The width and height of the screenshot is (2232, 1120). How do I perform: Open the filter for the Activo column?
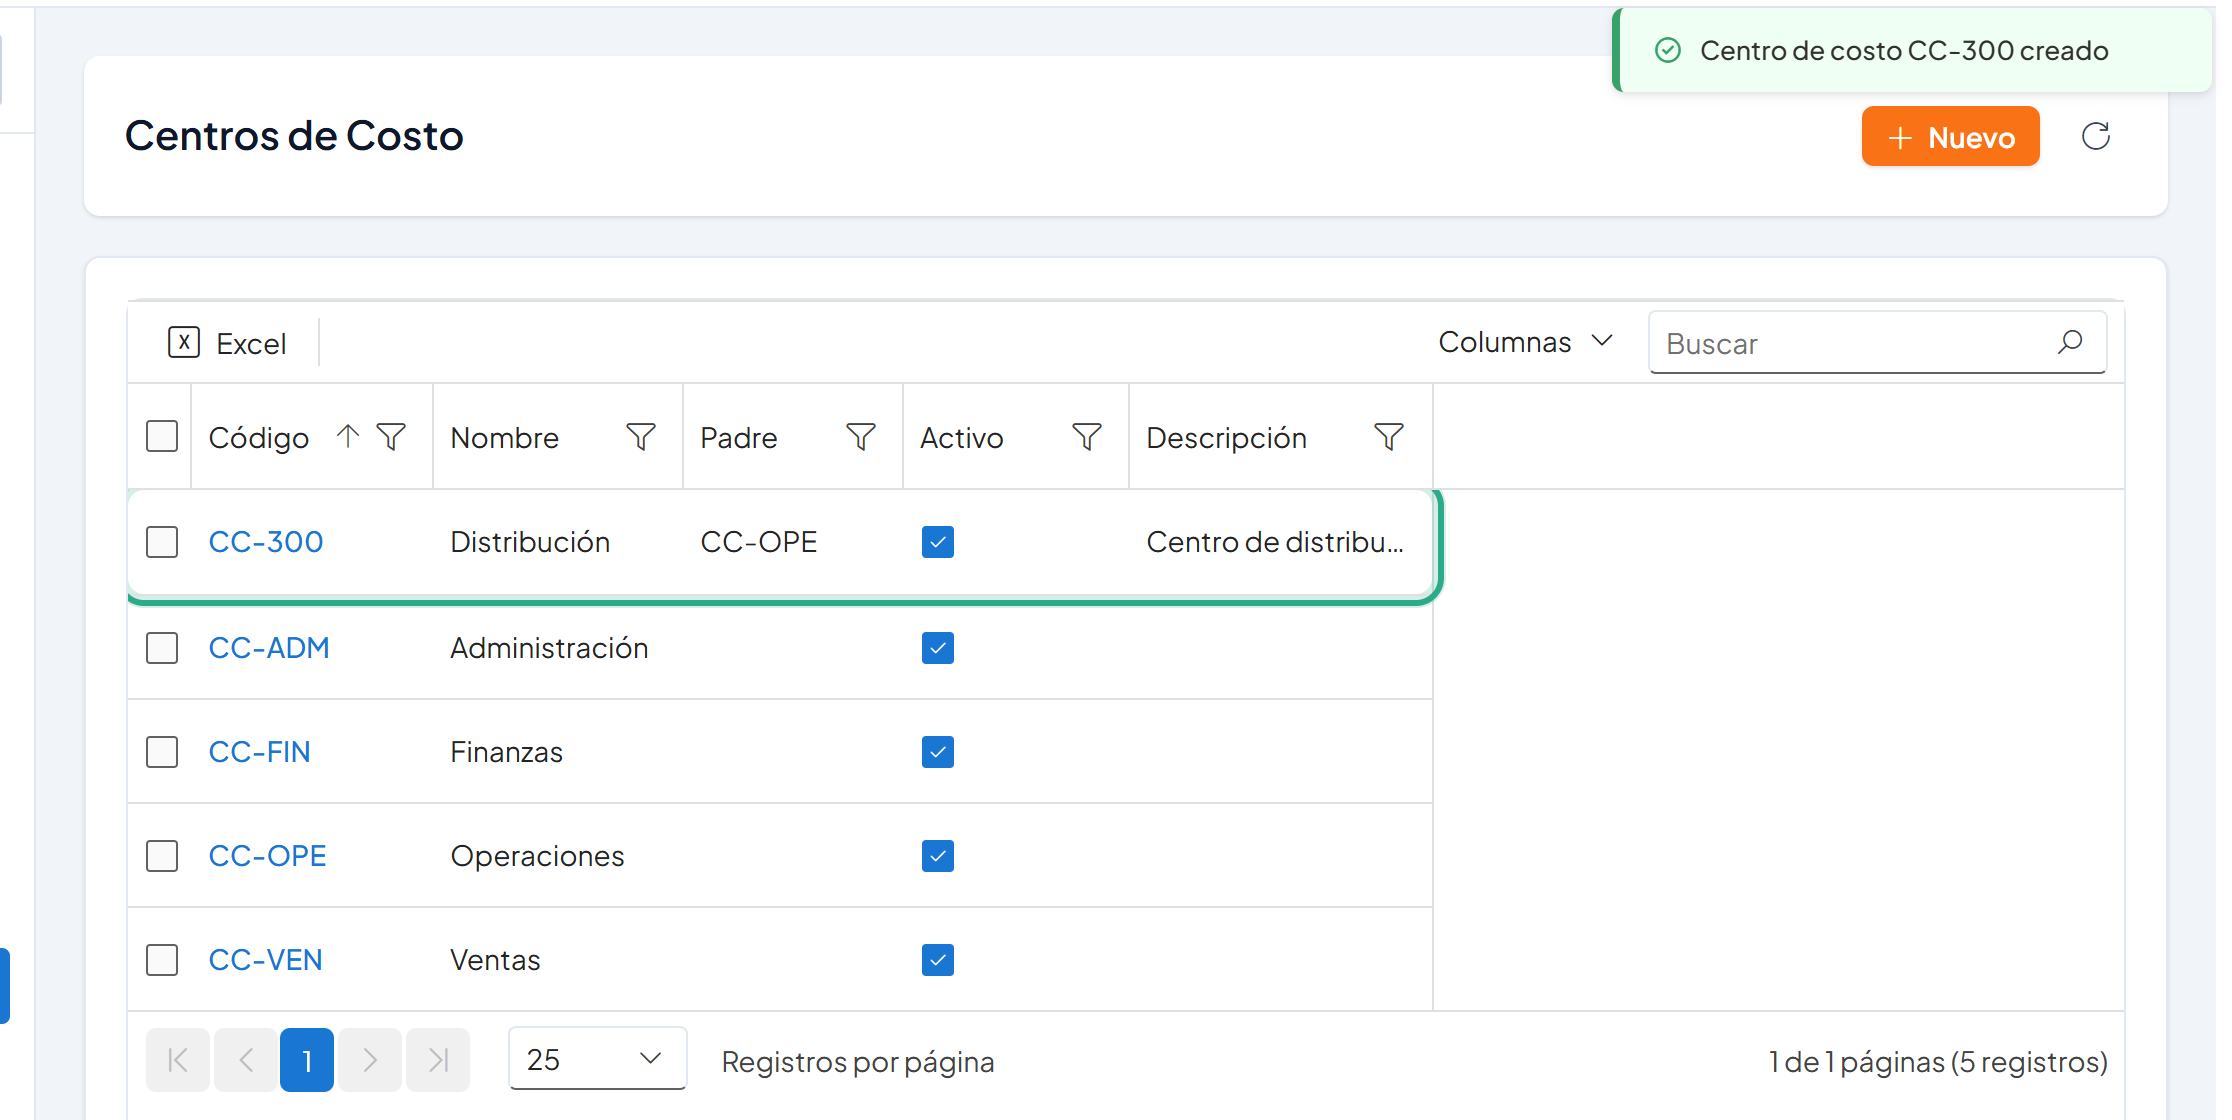1087,436
